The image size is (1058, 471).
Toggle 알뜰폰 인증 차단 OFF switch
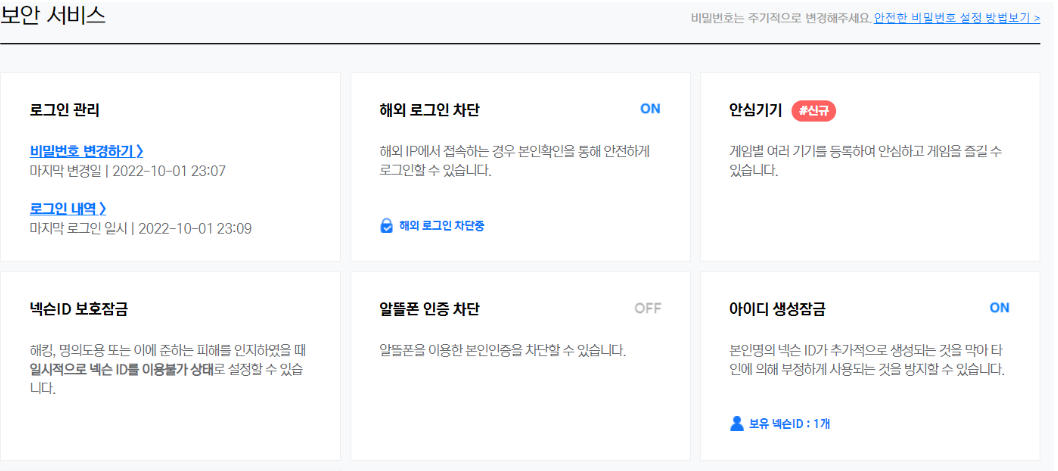tap(648, 308)
